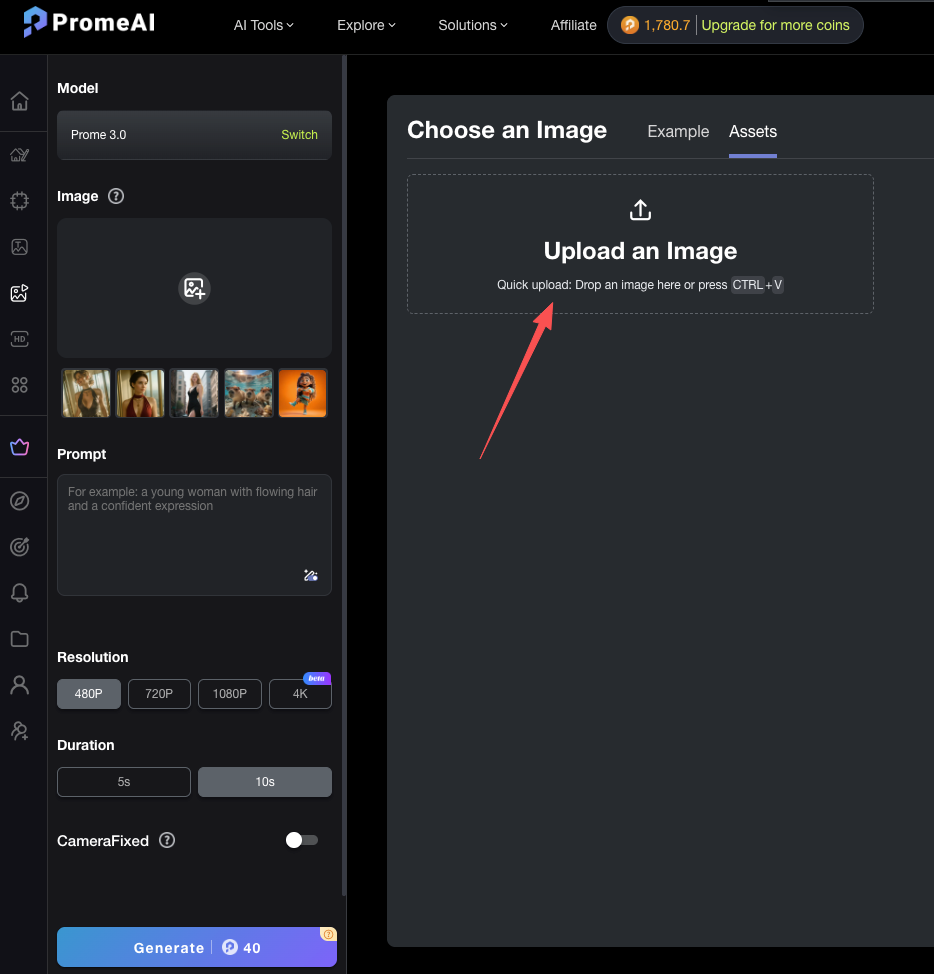Click the Generate button
Screen dimensions: 934x974
[197, 947]
